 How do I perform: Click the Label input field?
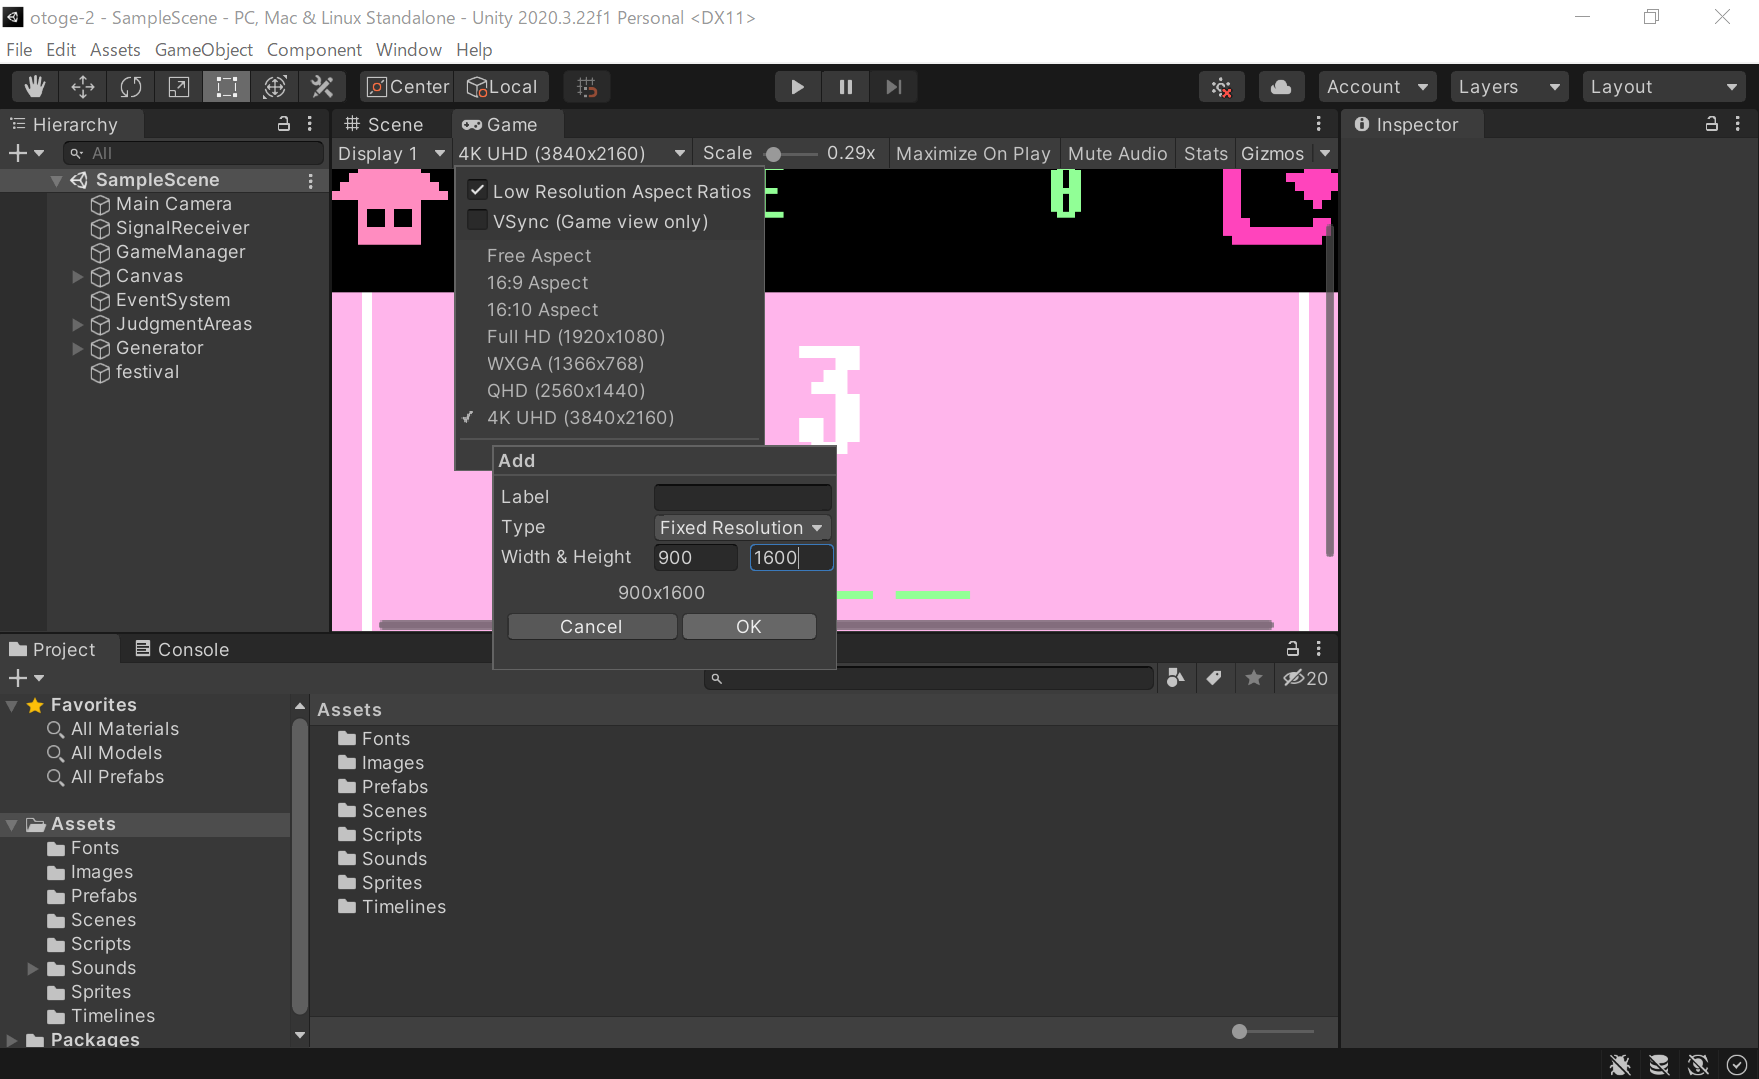pyautogui.click(x=742, y=497)
